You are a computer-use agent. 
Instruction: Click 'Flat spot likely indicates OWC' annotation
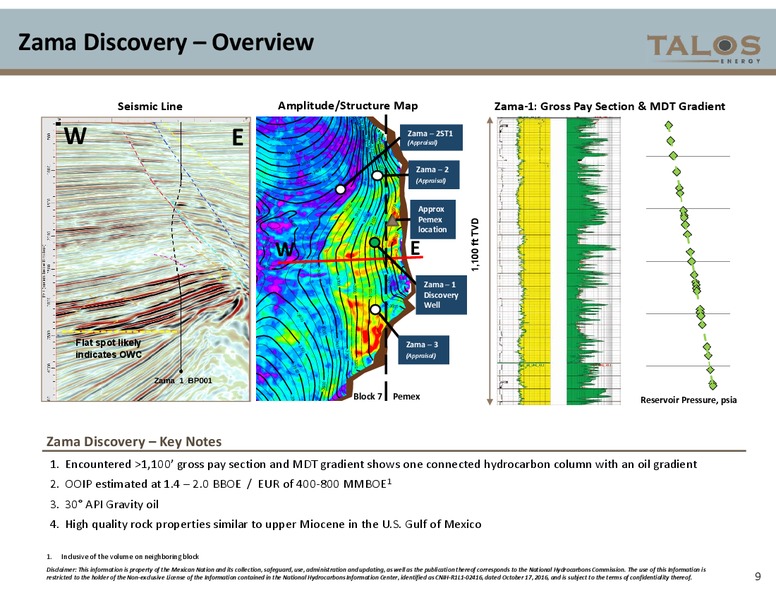coord(108,349)
